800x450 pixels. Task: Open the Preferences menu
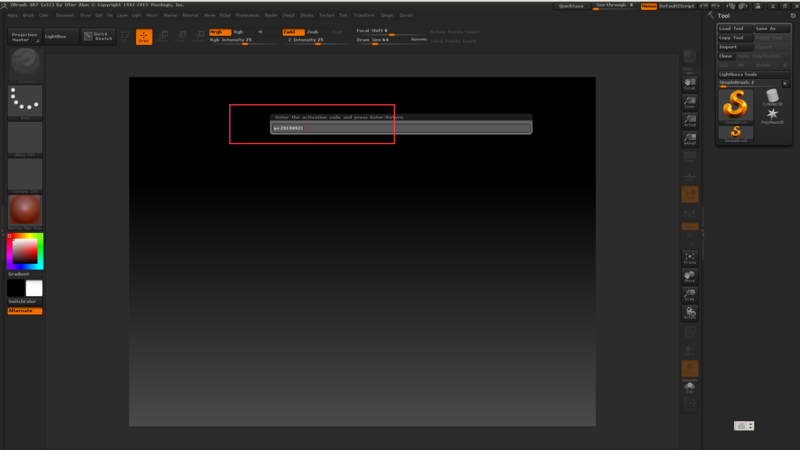247,16
